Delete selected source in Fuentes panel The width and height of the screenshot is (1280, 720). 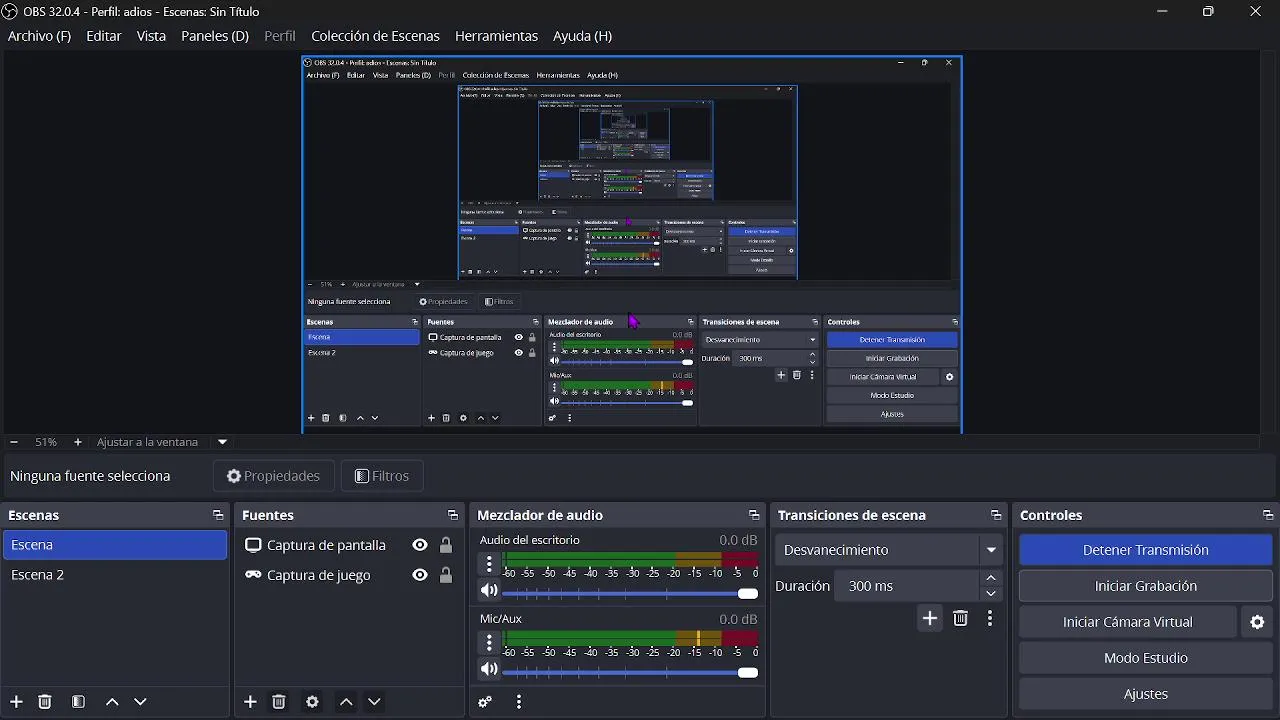coord(279,702)
